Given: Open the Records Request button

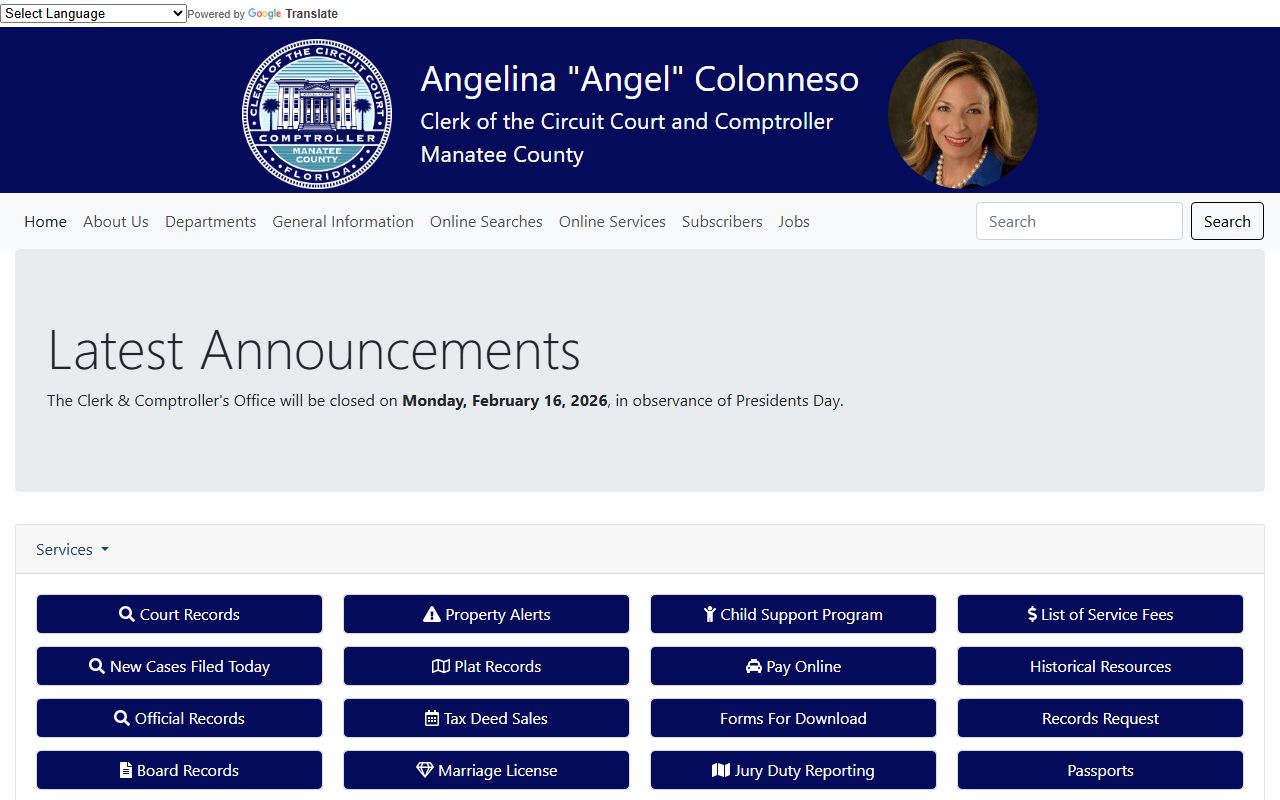Looking at the screenshot, I should click(x=1100, y=718).
